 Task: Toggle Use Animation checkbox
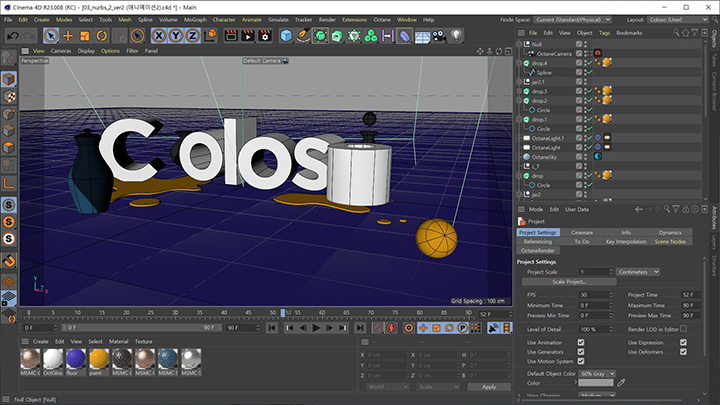click(x=581, y=343)
